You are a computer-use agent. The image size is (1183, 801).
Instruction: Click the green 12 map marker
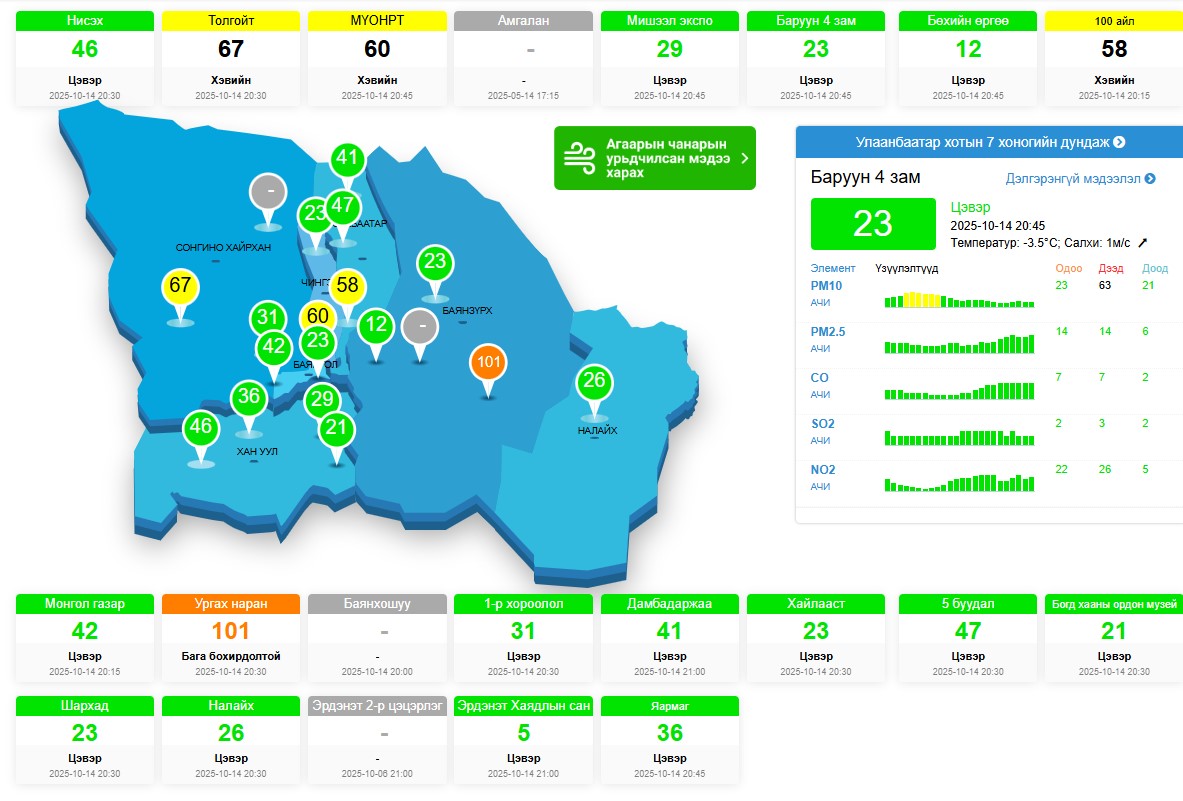pos(376,325)
